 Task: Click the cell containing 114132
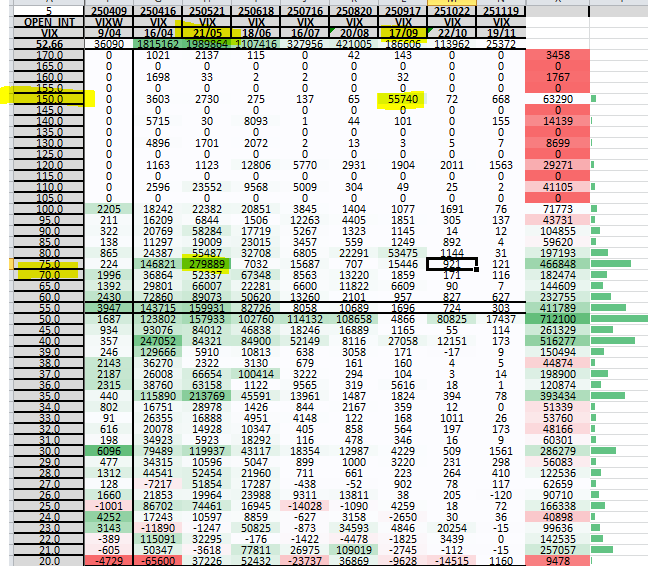point(305,319)
